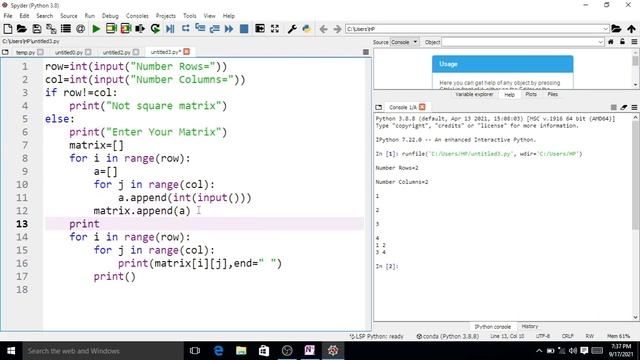Close the untitled3.py tab

[x=187, y=51]
